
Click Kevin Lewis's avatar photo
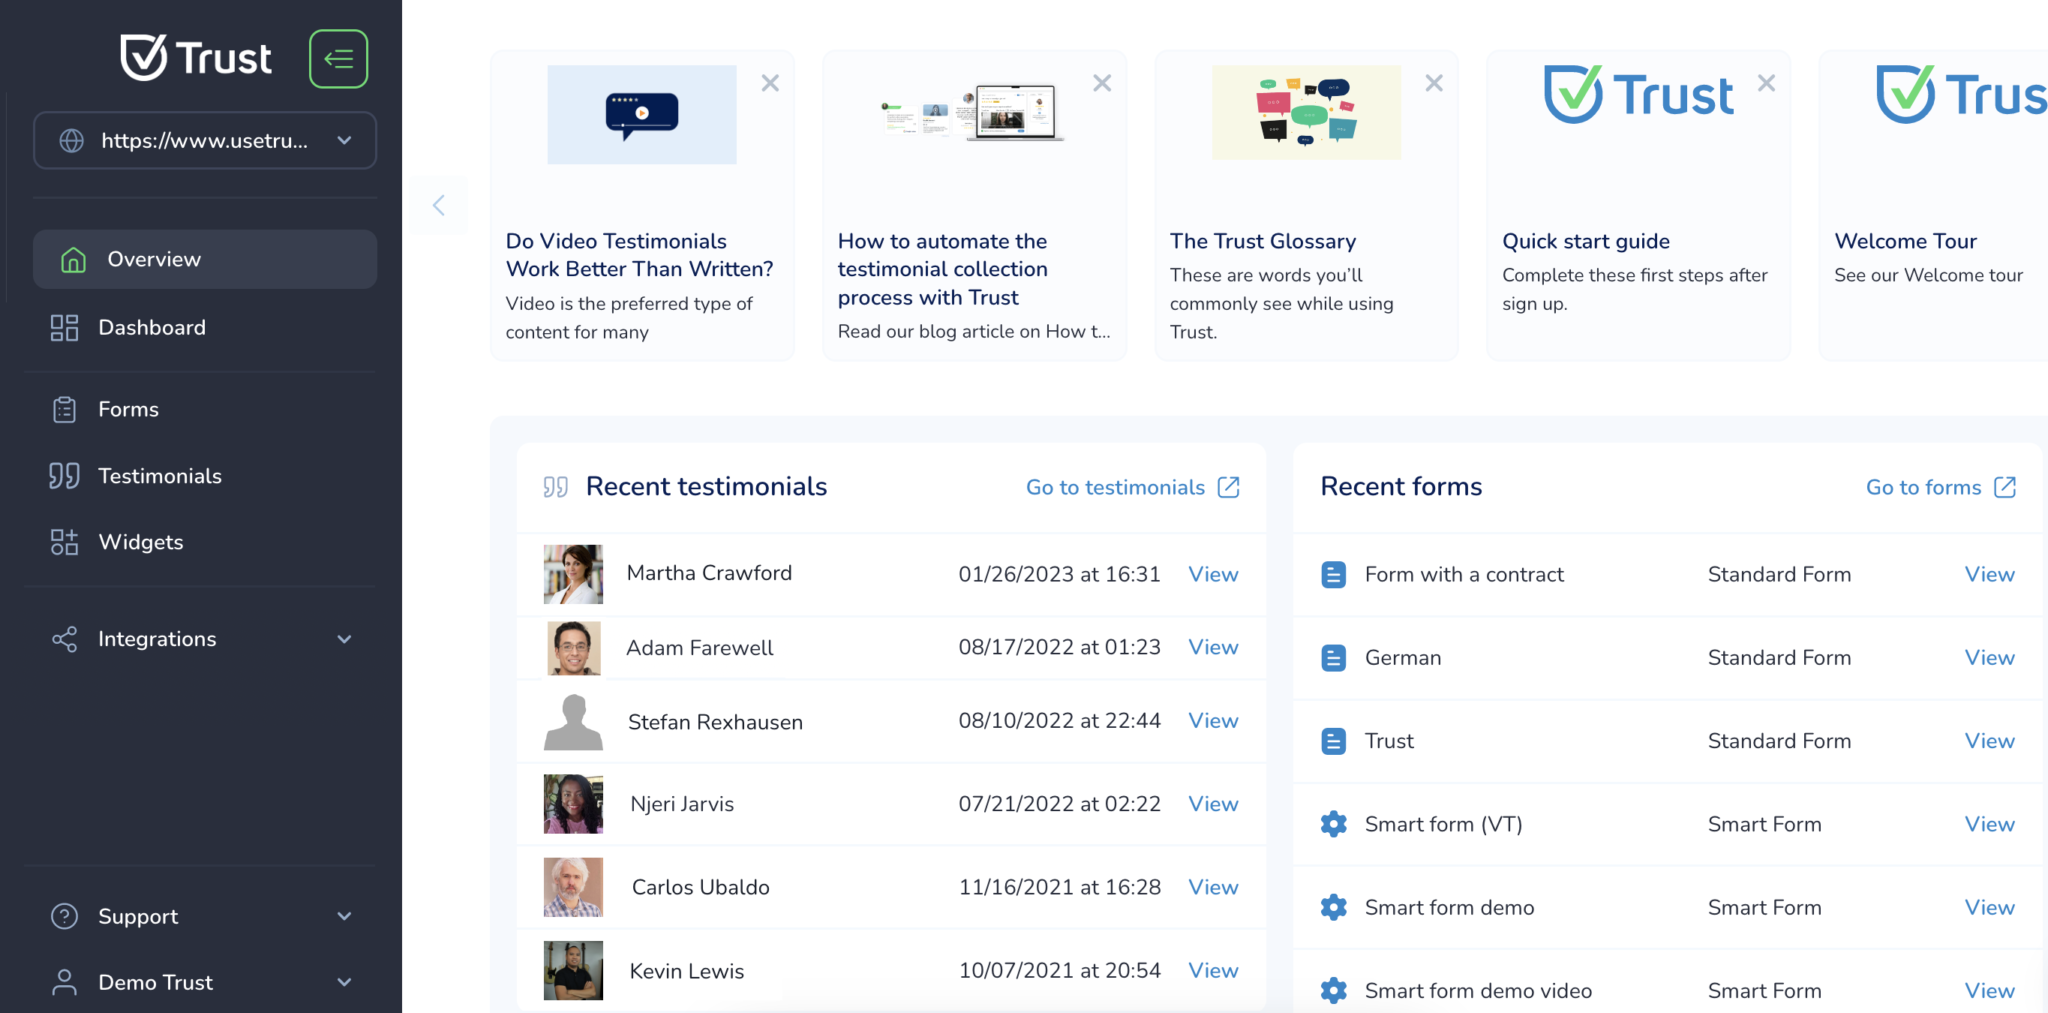click(x=573, y=971)
